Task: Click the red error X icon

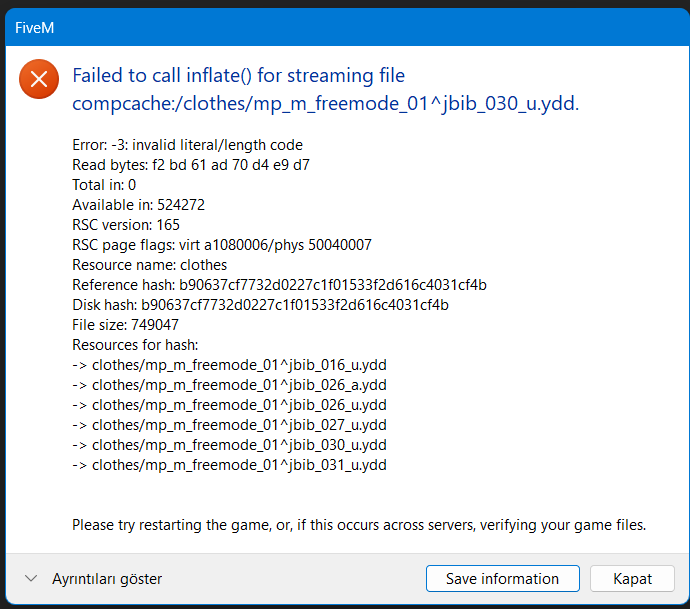Action: (x=39, y=79)
